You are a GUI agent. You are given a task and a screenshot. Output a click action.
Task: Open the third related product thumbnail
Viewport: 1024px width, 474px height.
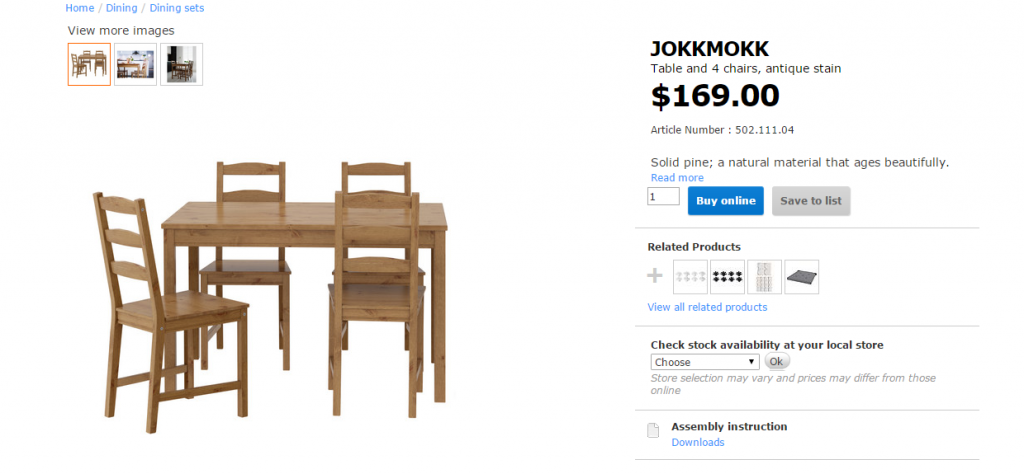(764, 277)
